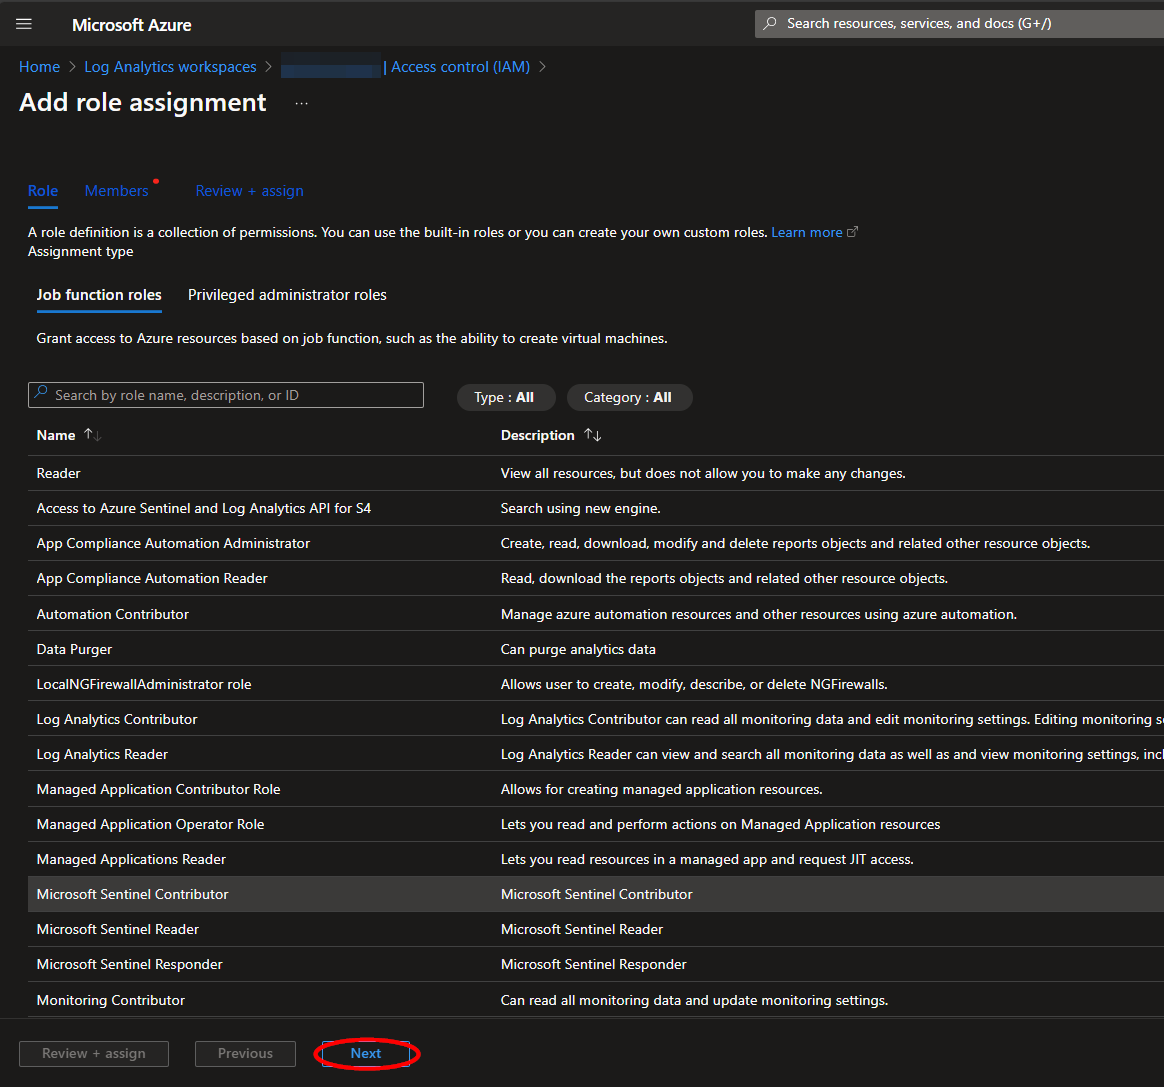Click 'Search using new engine.' description

coord(581,508)
